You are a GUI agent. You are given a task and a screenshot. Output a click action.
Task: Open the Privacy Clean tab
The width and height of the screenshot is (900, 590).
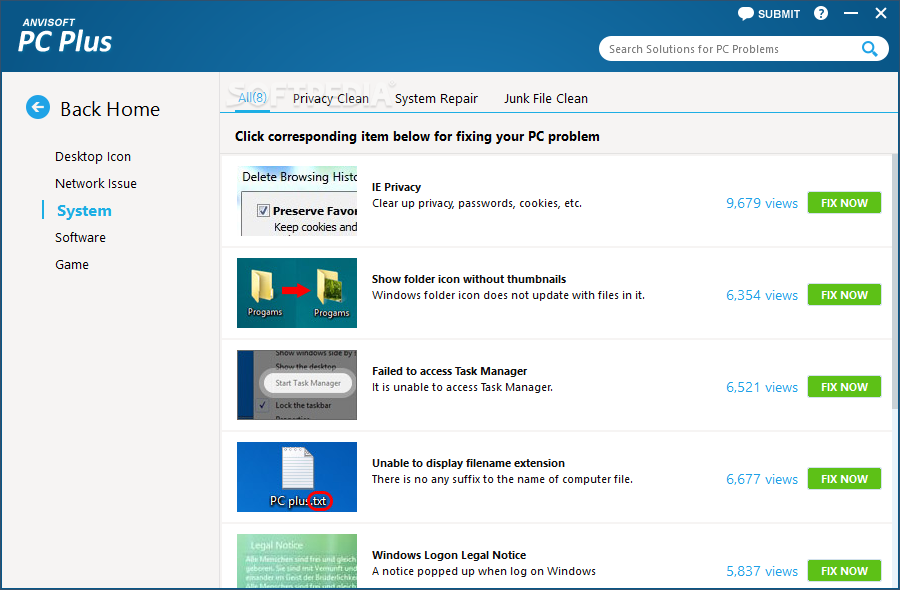[331, 99]
